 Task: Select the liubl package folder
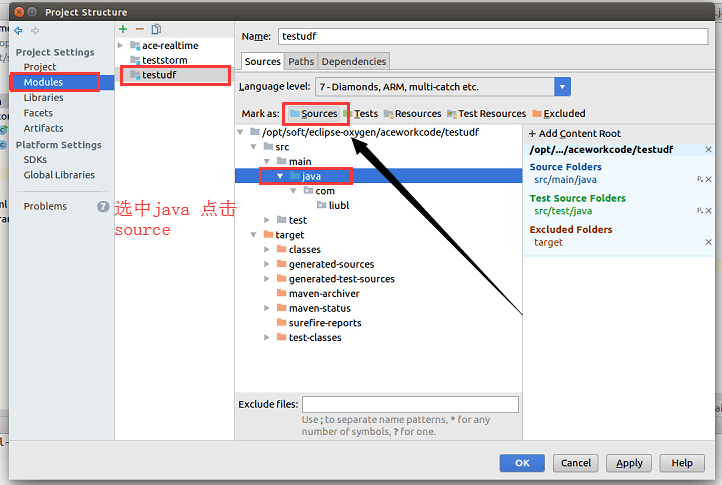pyautogui.click(x=333, y=205)
